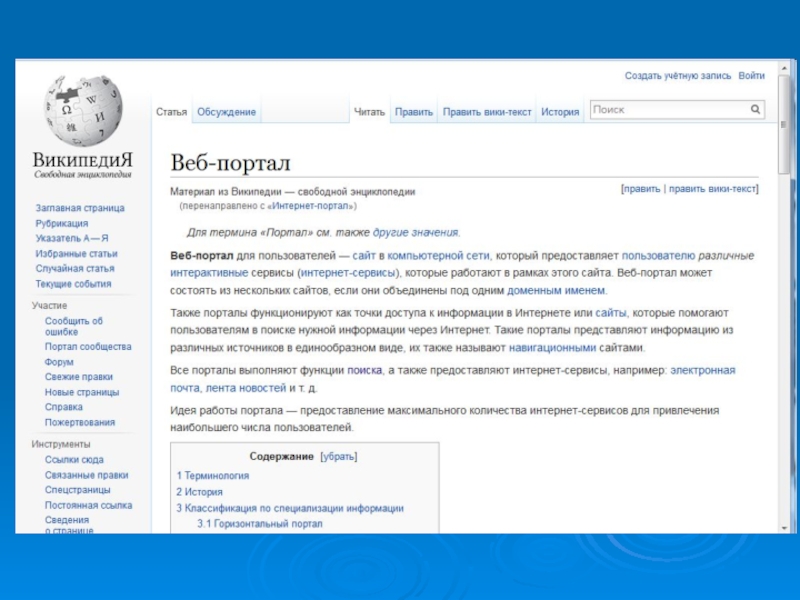Jump to 1 Терминология in contents
The image size is (800, 600).
tap(213, 476)
